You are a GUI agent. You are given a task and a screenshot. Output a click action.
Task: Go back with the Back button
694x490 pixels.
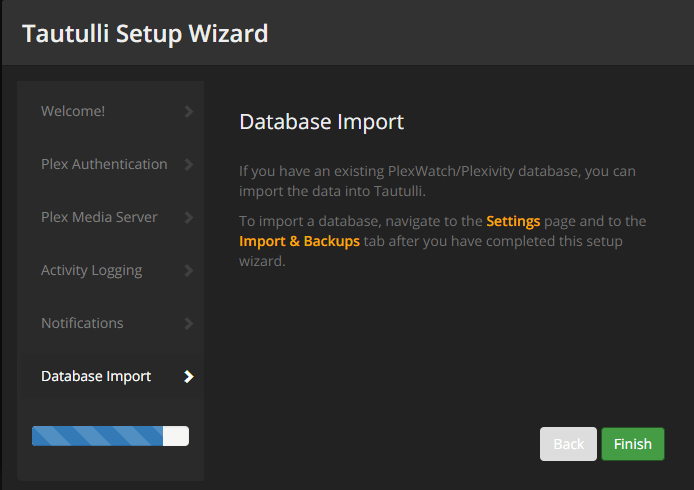tap(568, 444)
